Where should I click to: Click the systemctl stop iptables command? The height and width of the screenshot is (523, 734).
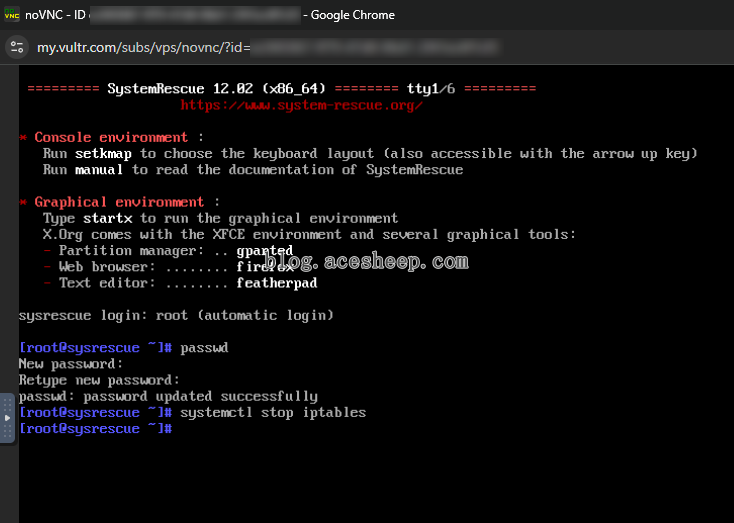tap(273, 412)
